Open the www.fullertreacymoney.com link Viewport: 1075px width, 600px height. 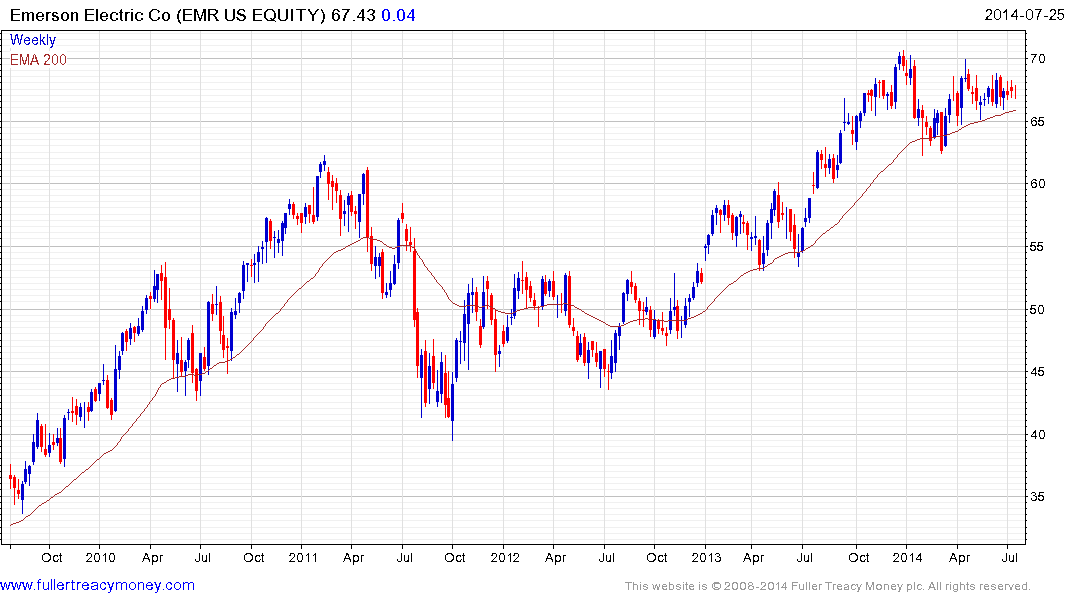[97, 586]
